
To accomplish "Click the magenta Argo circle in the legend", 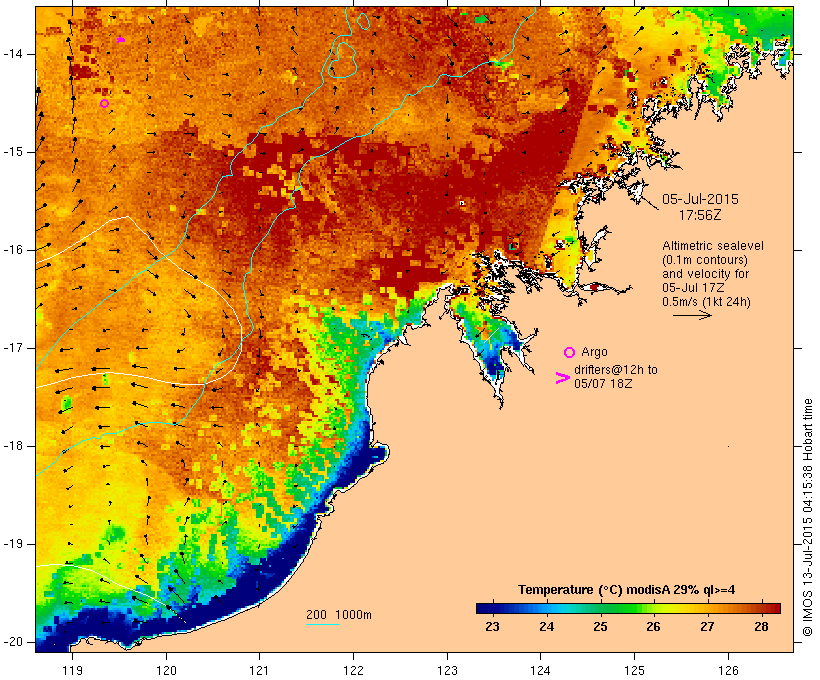I will point(570,353).
